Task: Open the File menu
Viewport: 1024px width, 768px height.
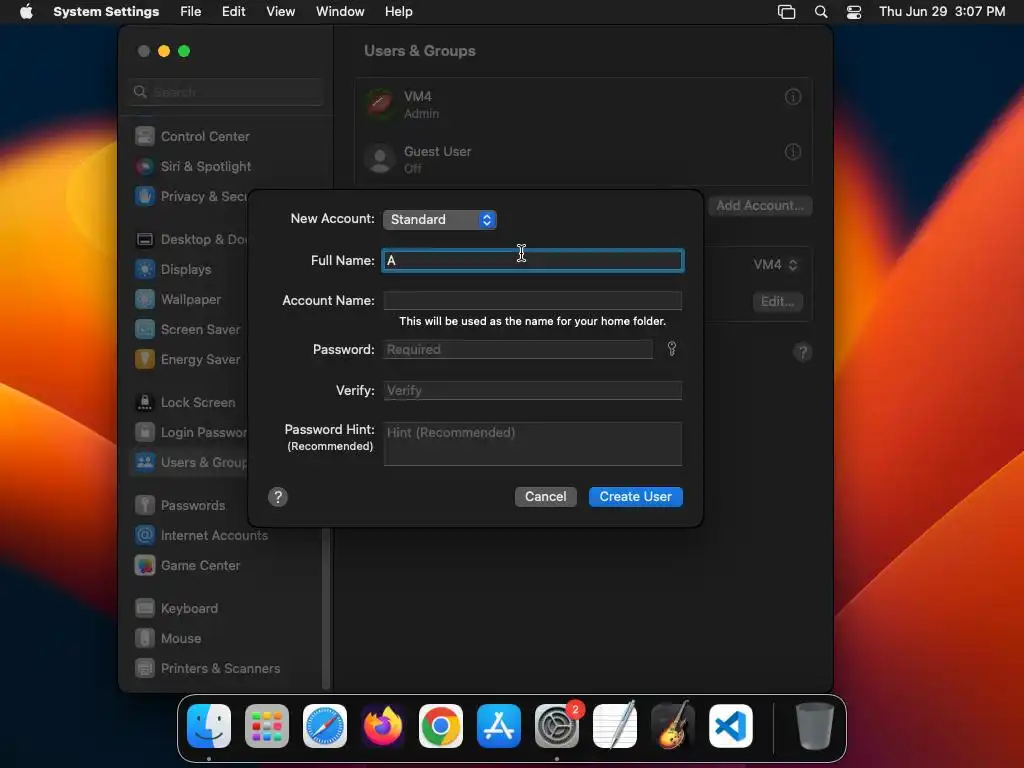Action: [x=191, y=12]
